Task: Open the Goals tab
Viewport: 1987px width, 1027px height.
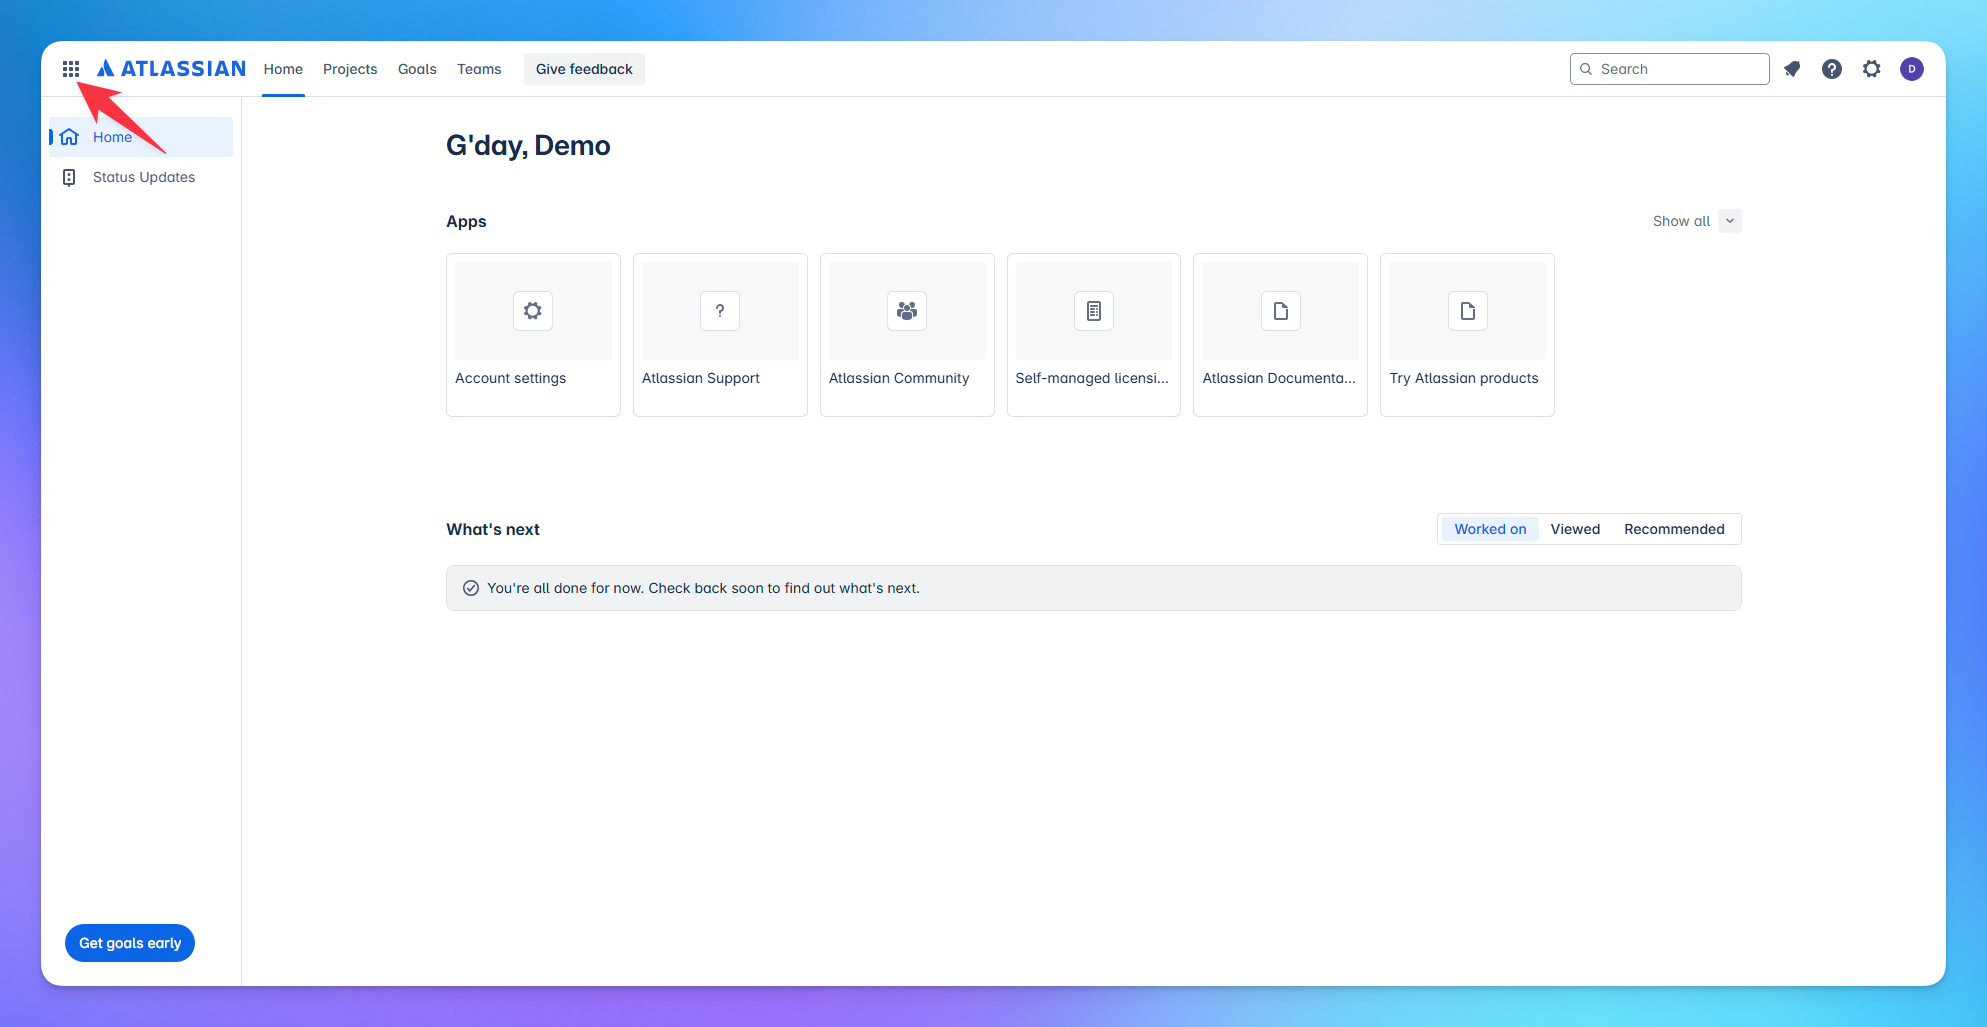Action: pos(417,69)
